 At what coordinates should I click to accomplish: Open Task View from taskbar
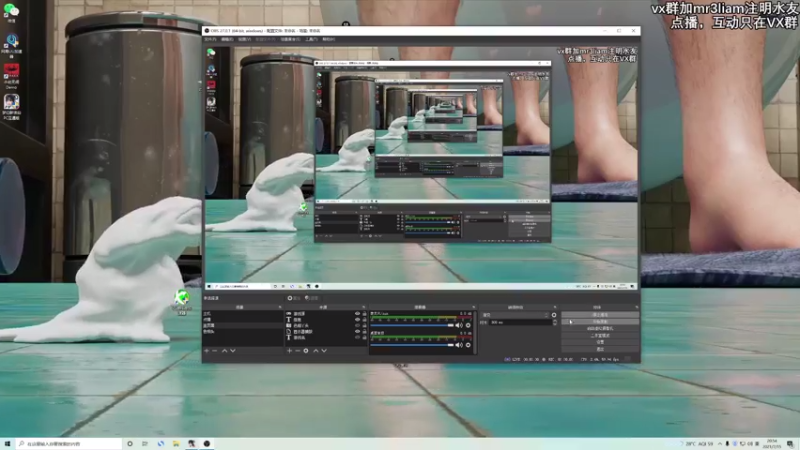(145, 444)
